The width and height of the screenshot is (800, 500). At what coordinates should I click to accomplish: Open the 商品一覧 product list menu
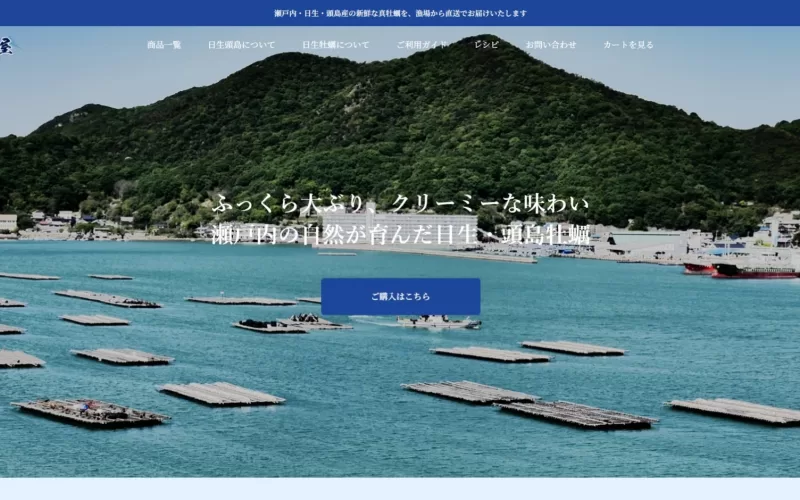[x=164, y=45]
